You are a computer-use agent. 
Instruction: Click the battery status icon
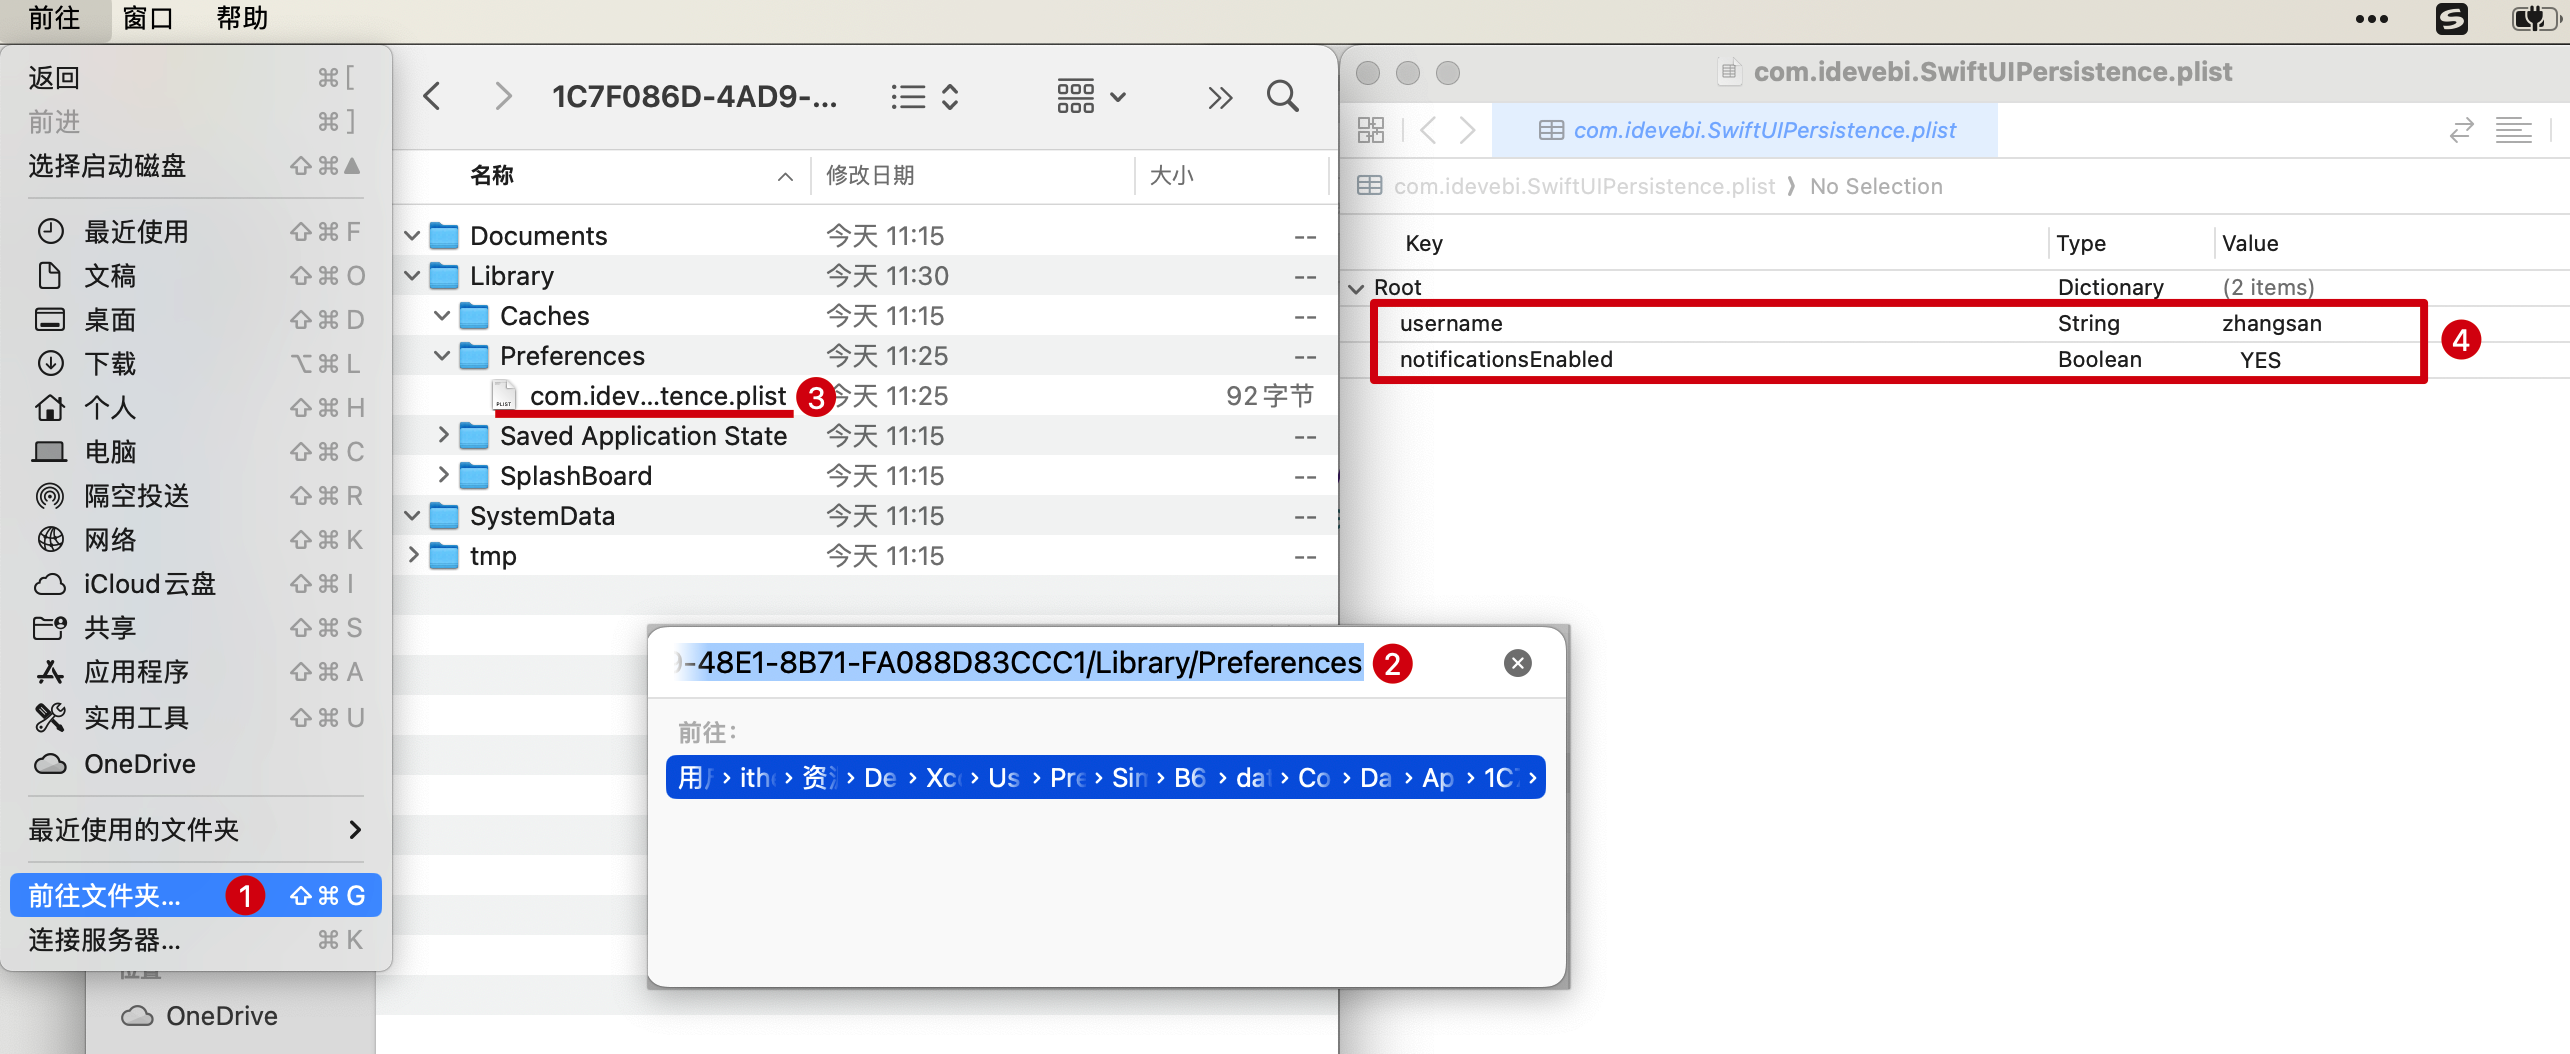point(2536,19)
